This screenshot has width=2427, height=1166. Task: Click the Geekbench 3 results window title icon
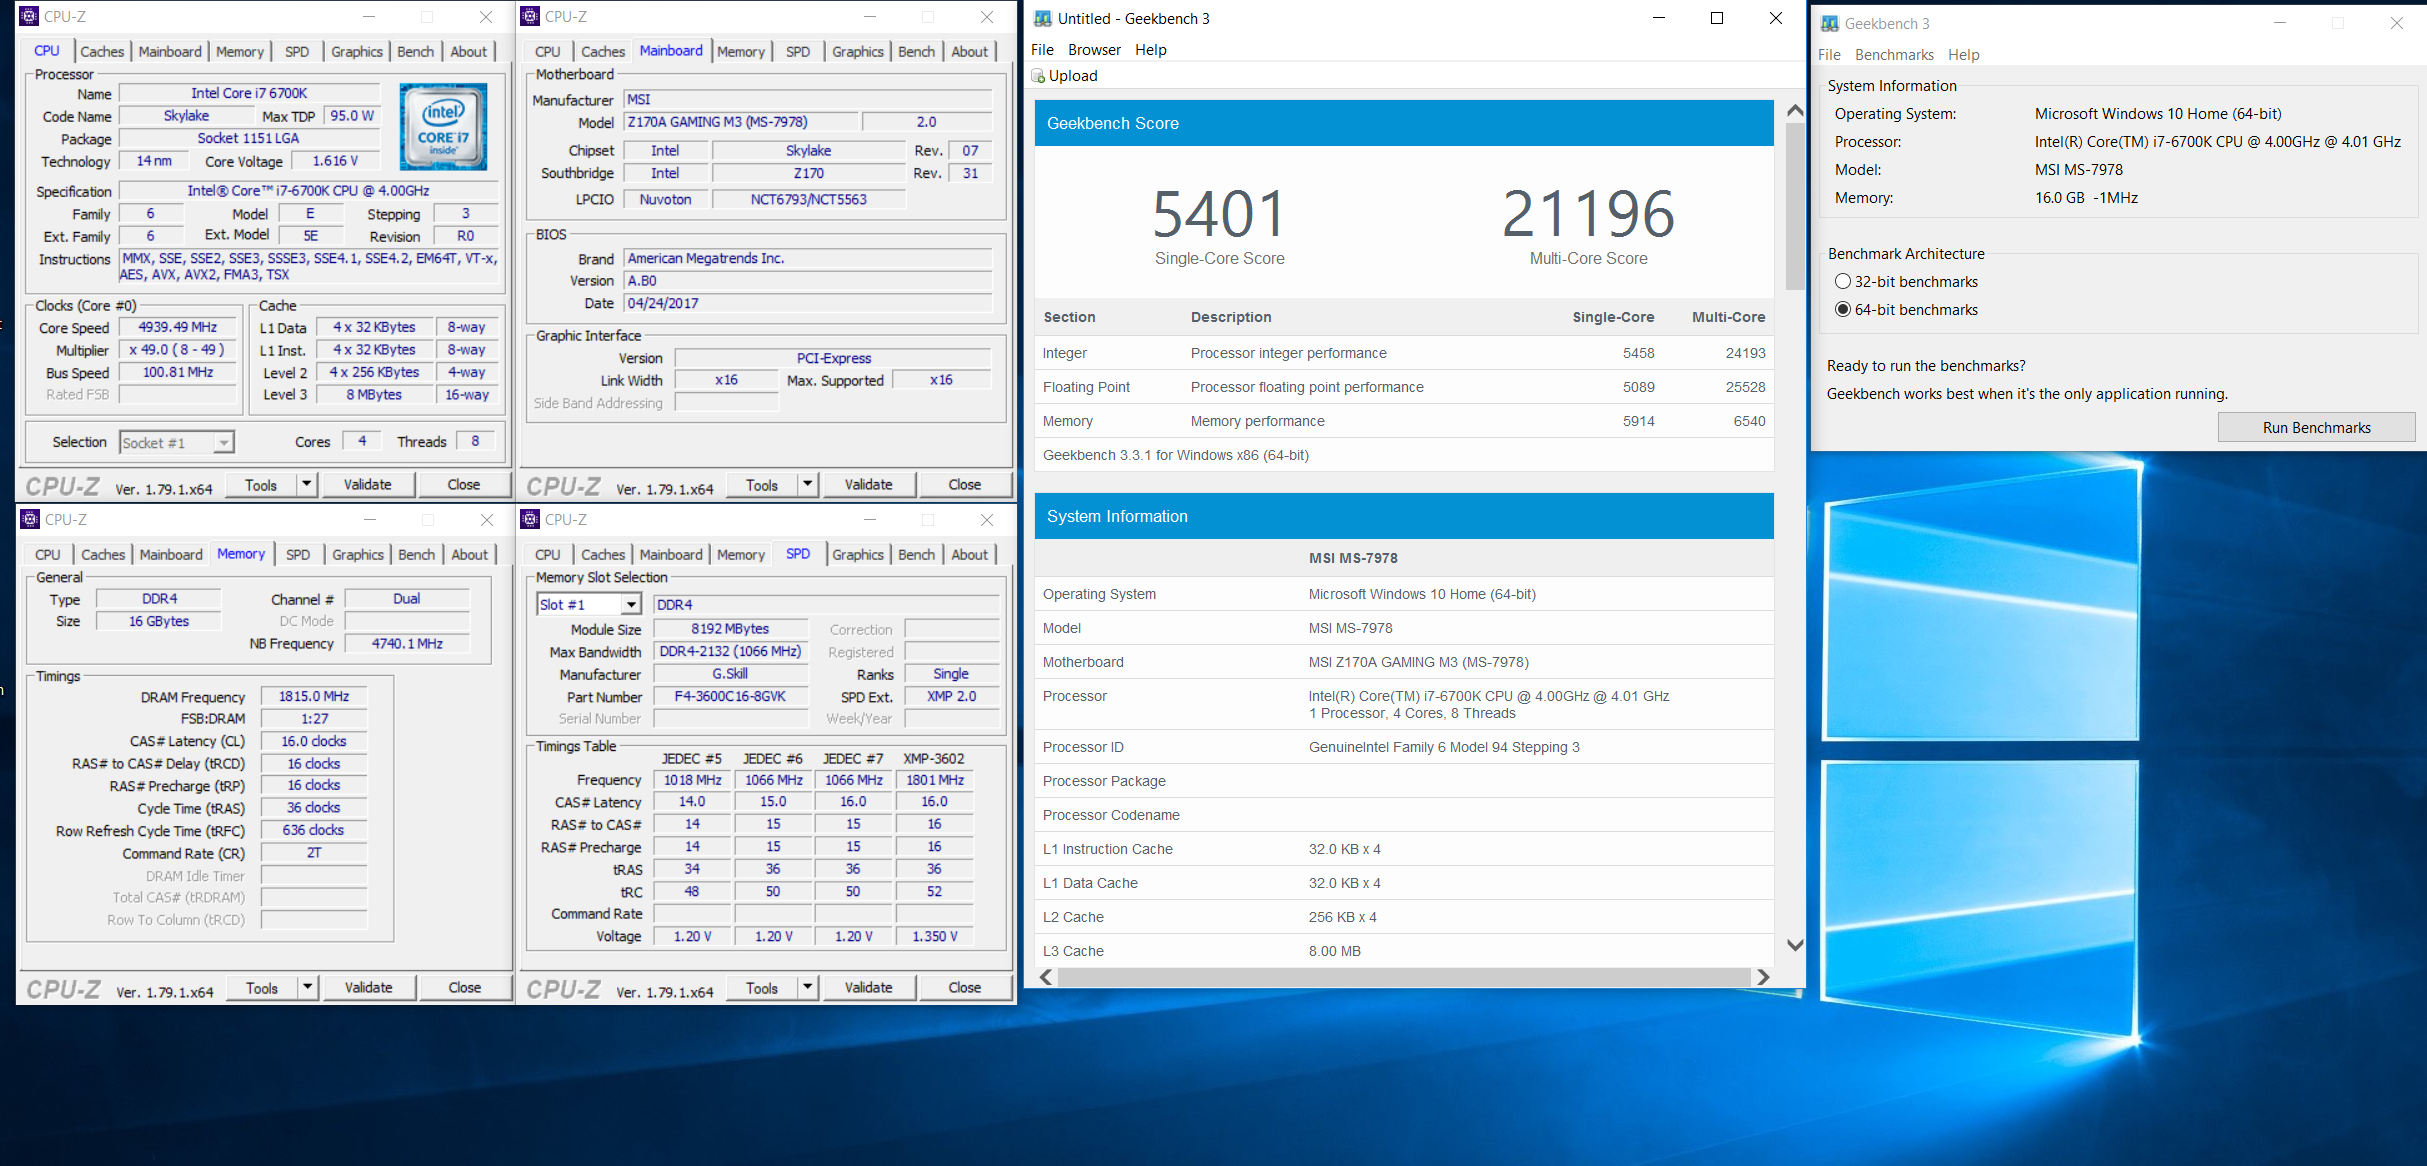(1042, 18)
